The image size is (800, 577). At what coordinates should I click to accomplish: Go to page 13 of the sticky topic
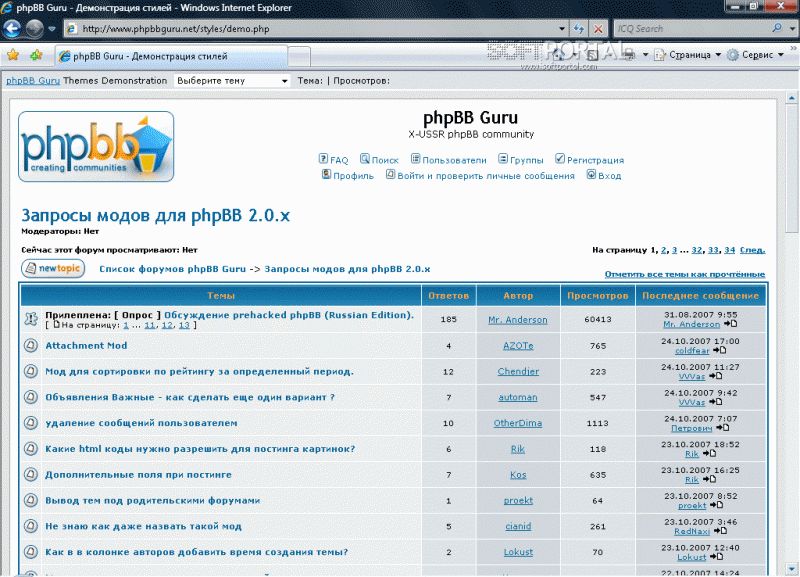pos(184,325)
